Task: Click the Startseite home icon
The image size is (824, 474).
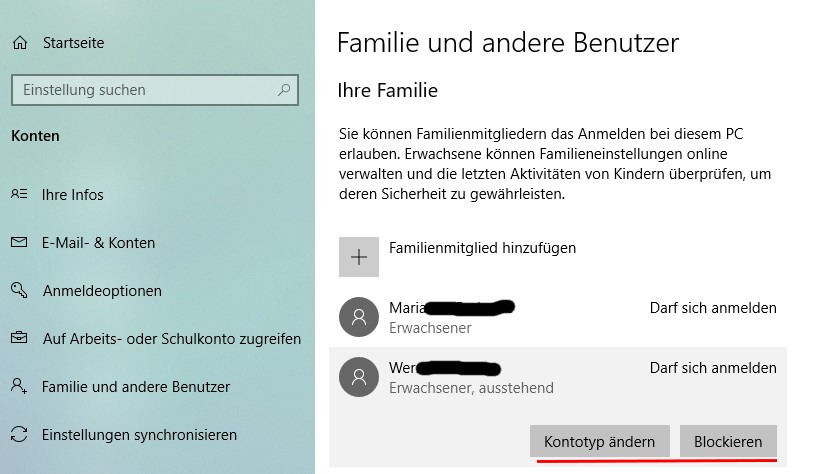Action: pyautogui.click(x=19, y=43)
